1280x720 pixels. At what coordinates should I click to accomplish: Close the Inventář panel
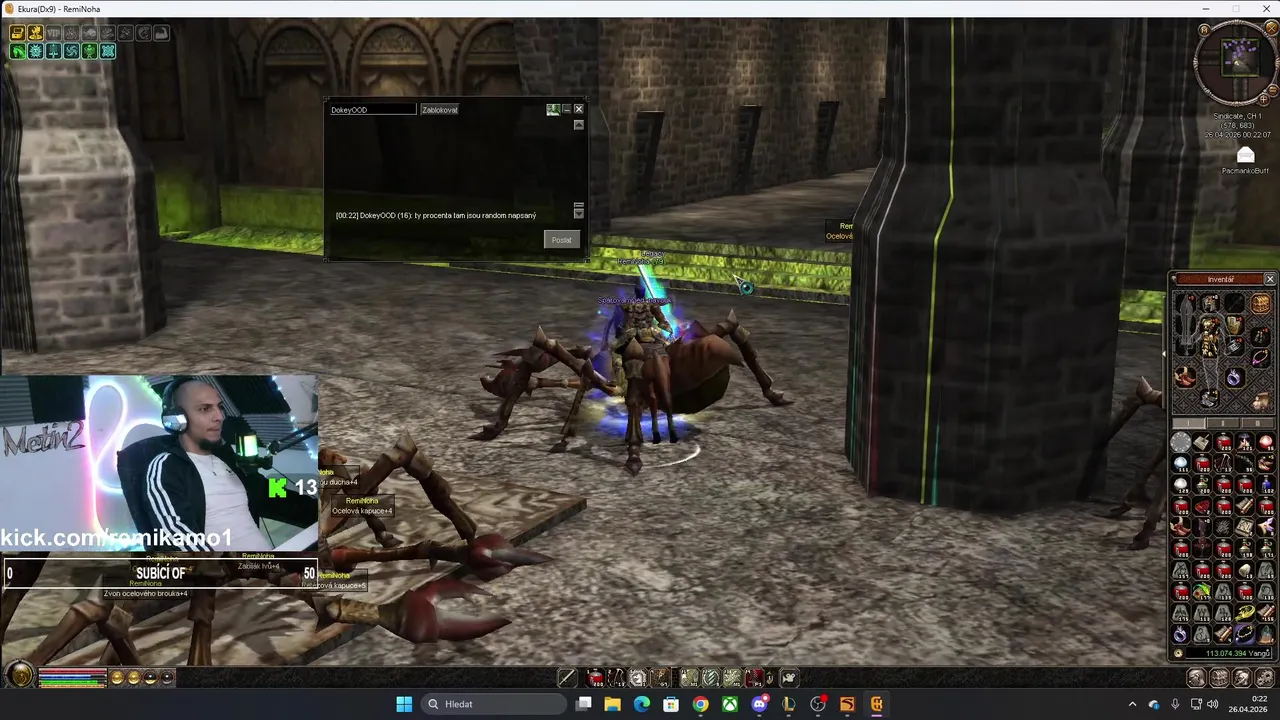pyautogui.click(x=1270, y=279)
